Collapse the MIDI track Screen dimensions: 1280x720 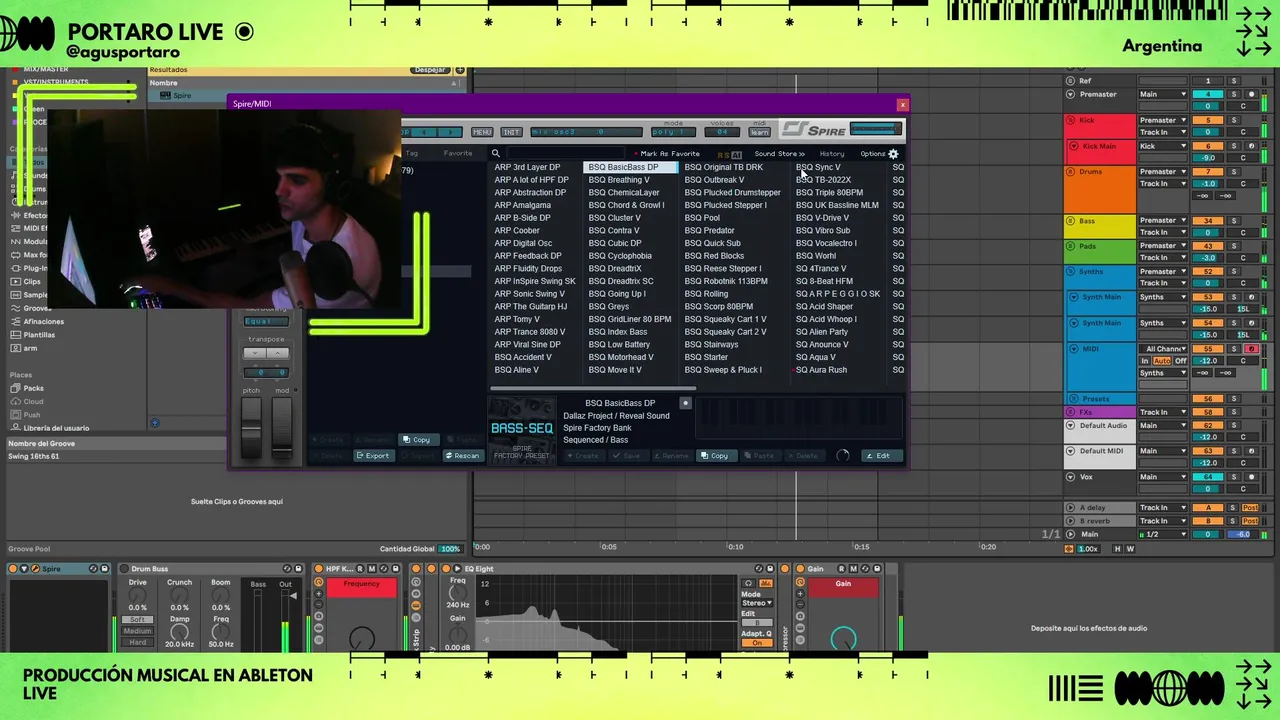[1073, 349]
